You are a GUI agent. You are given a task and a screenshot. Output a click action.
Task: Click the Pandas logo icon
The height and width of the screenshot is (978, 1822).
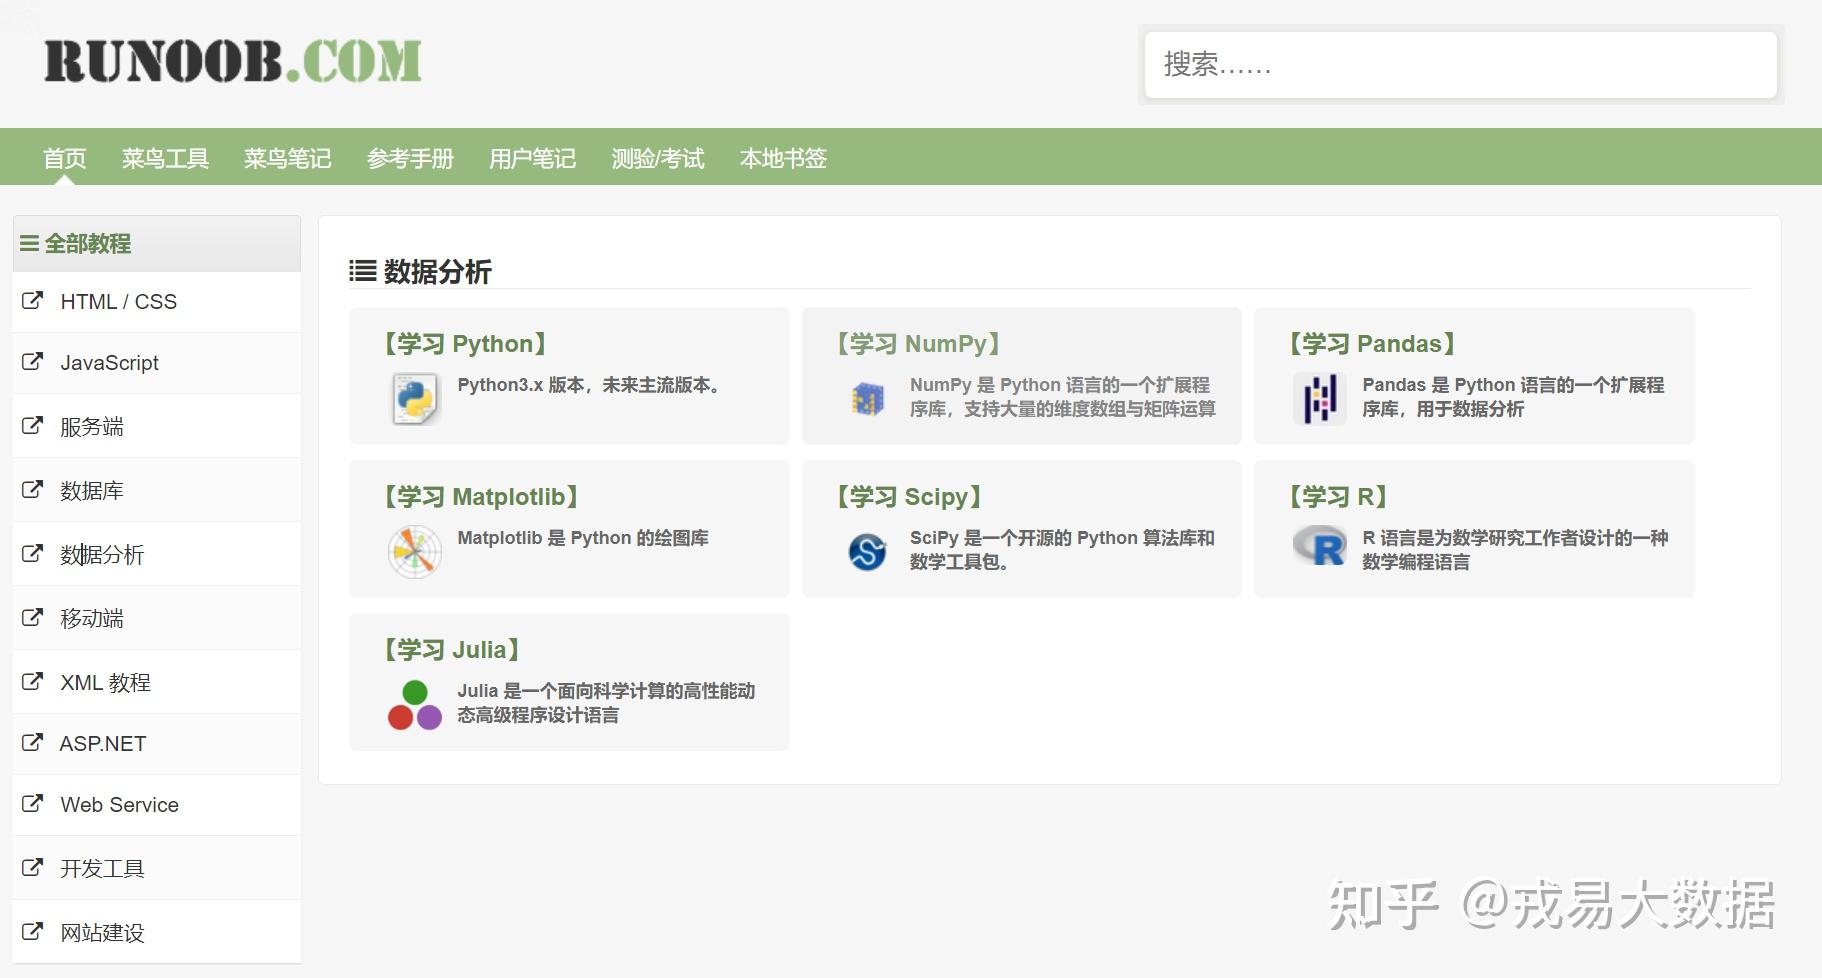click(1319, 398)
